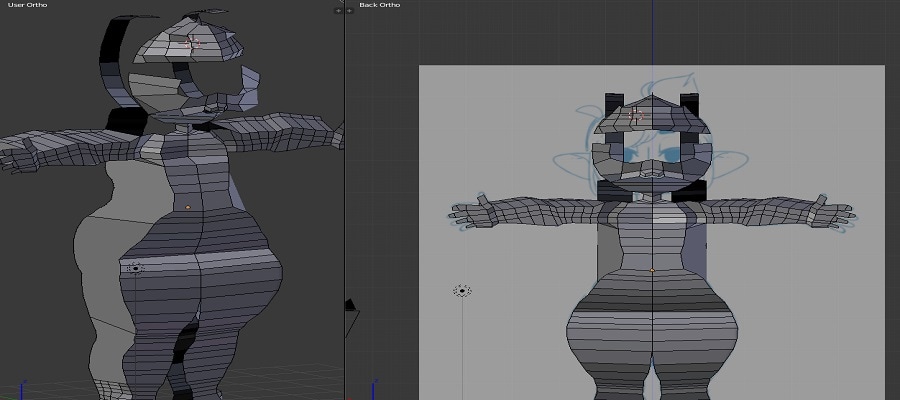Click the vertical divider between the two viewports
900x400 pixels.
(x=344, y=200)
